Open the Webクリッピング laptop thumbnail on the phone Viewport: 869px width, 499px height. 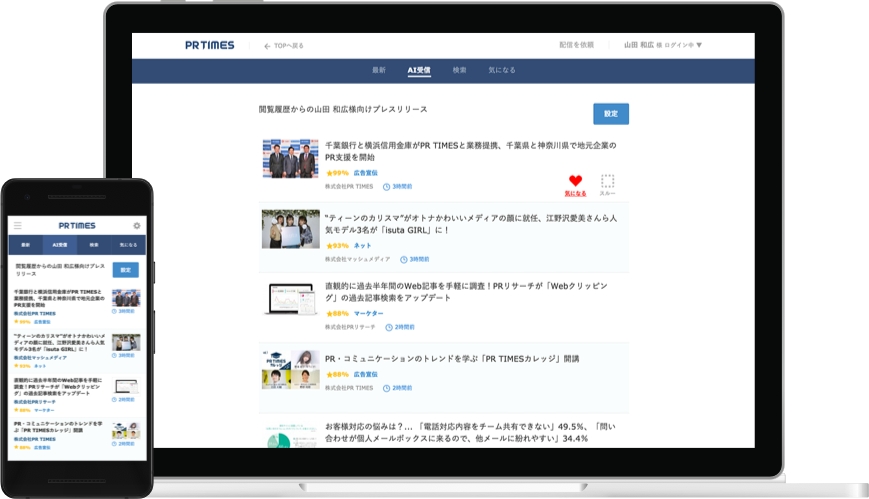coord(126,386)
